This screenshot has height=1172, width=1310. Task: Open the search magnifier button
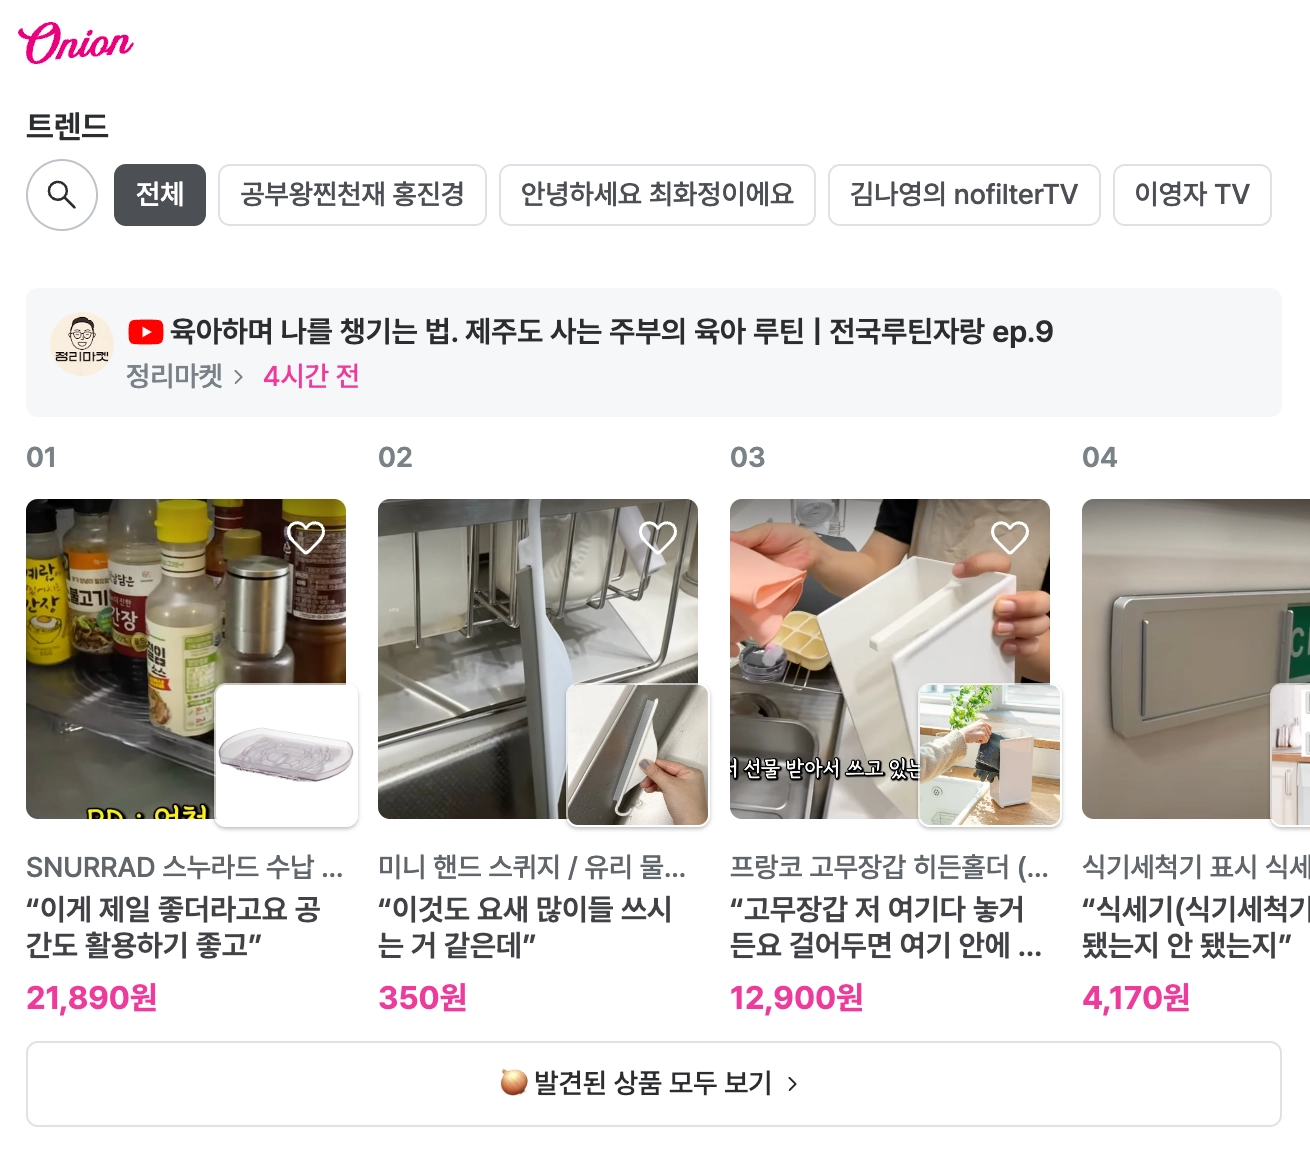[x=62, y=195]
